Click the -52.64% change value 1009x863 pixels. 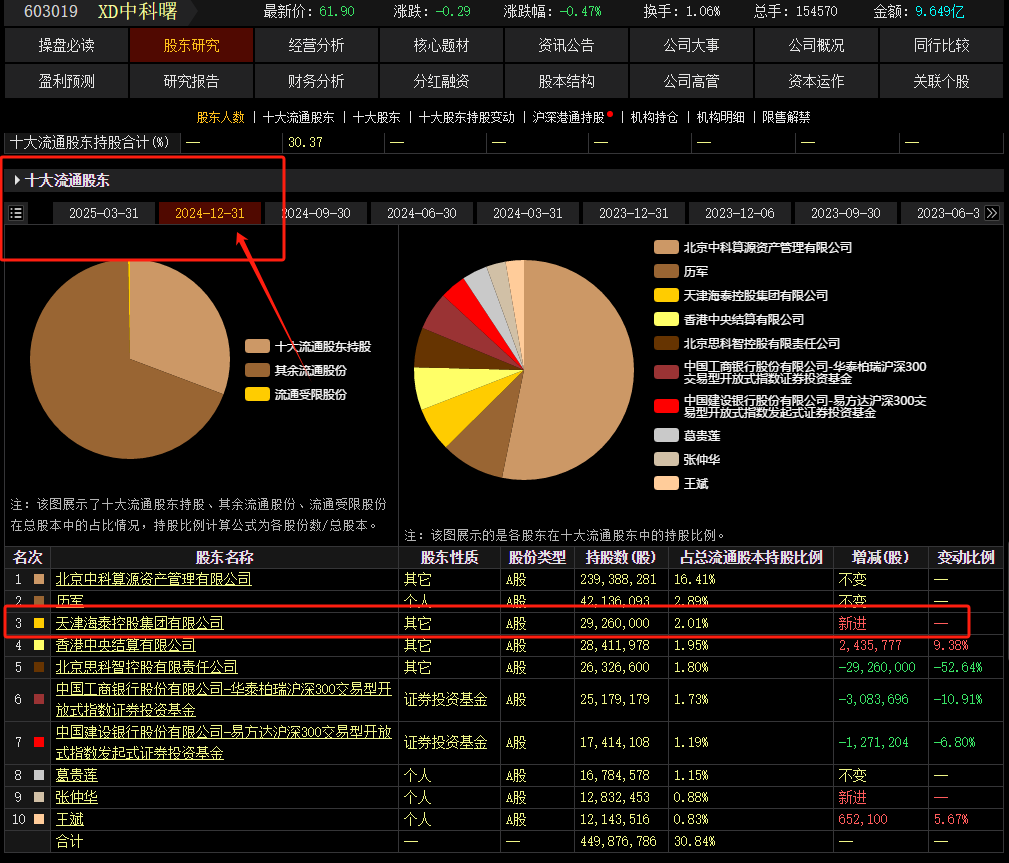click(958, 667)
